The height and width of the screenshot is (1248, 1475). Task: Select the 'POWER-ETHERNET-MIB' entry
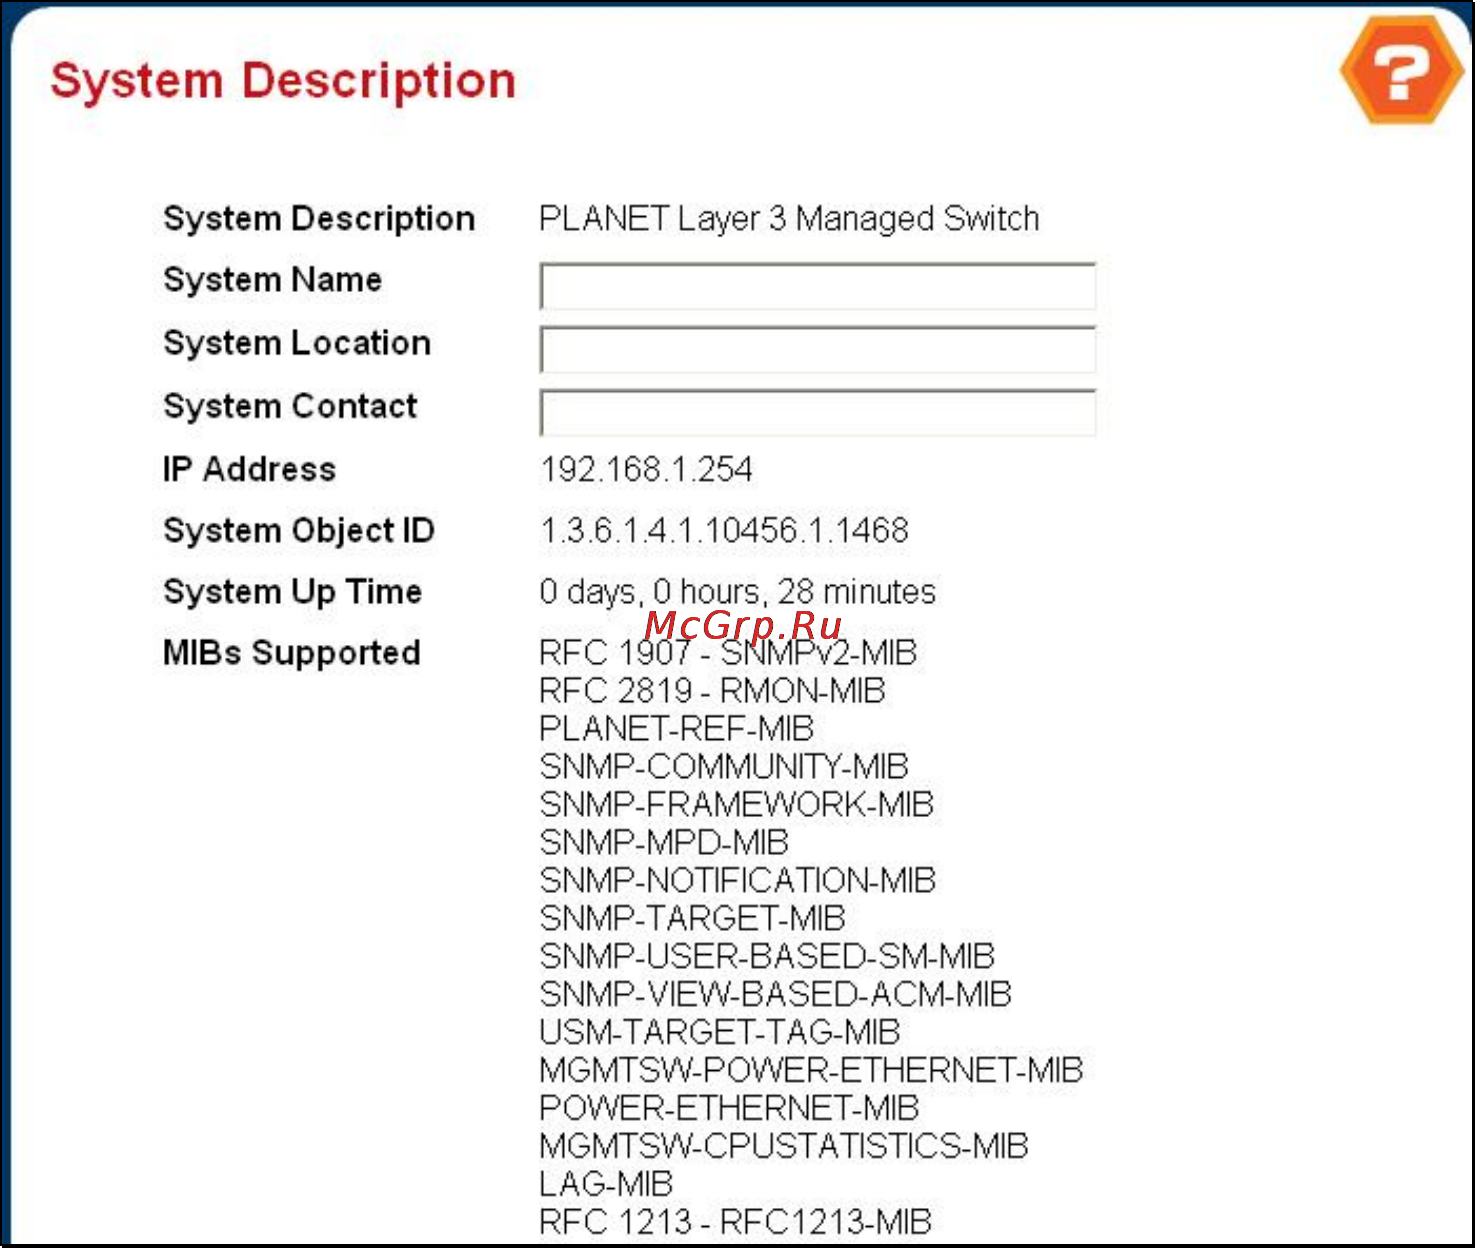tap(729, 1109)
